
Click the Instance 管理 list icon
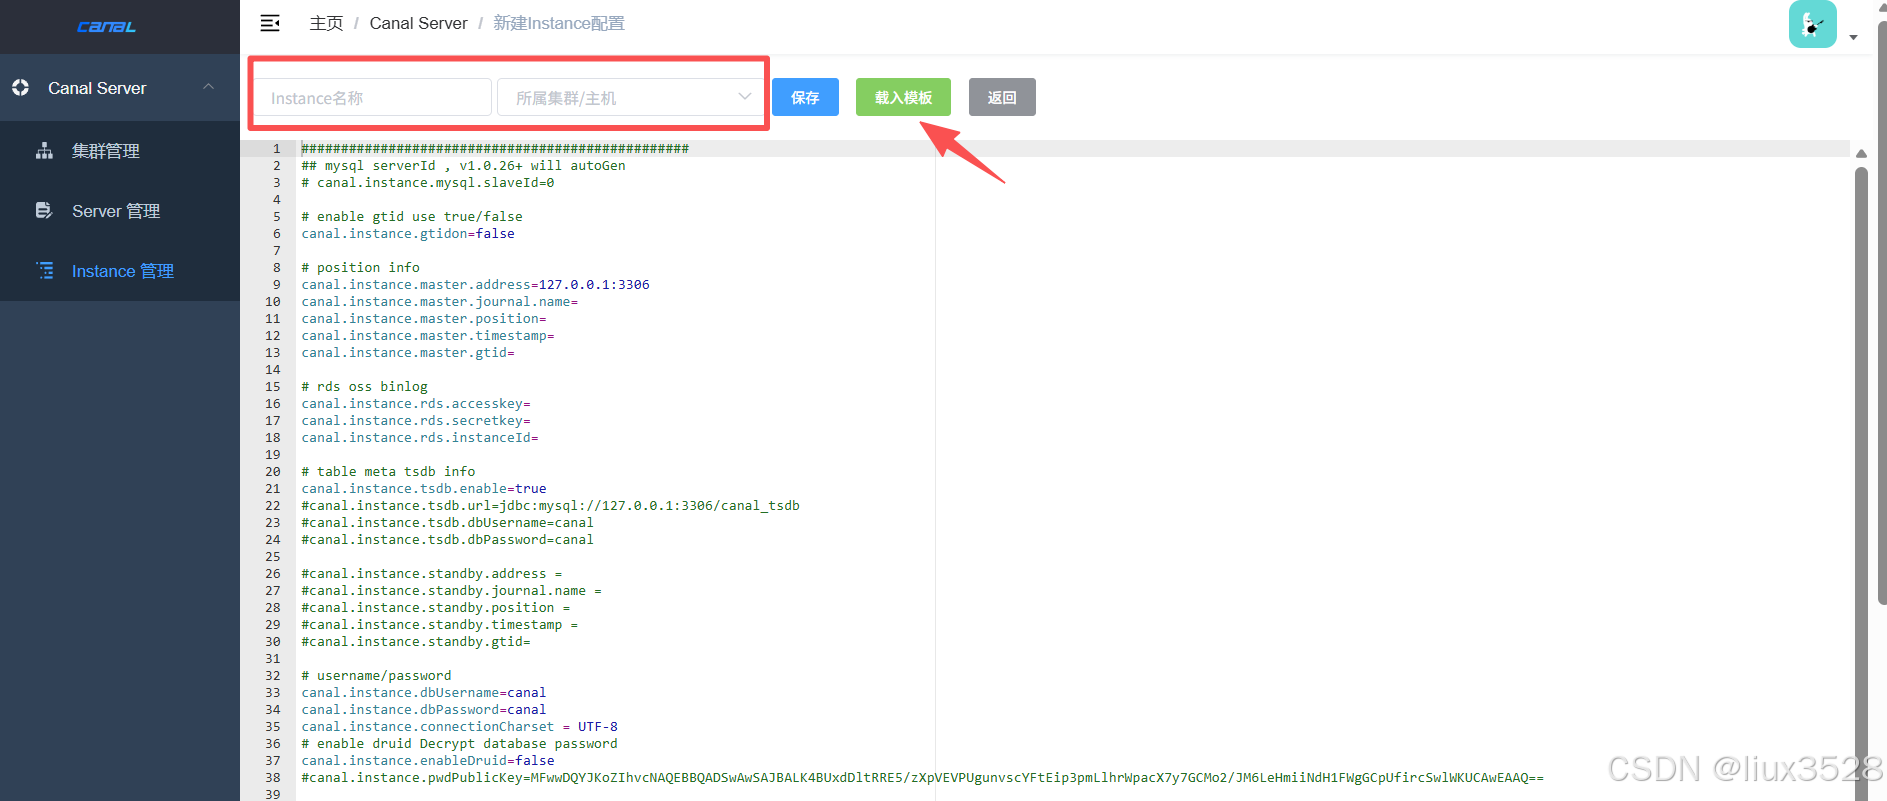(45, 271)
